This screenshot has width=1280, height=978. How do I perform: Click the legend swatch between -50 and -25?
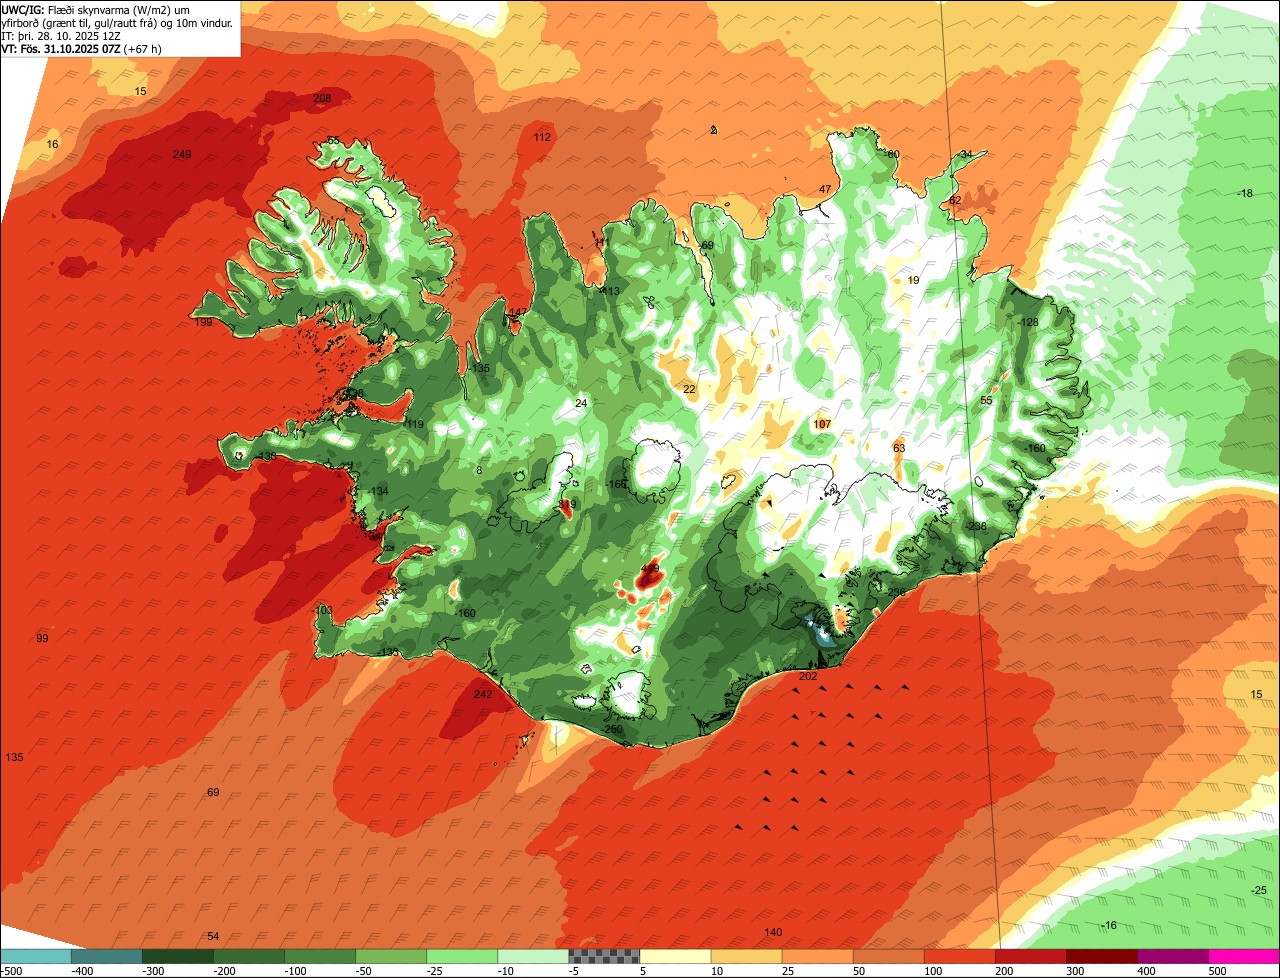(x=391, y=957)
